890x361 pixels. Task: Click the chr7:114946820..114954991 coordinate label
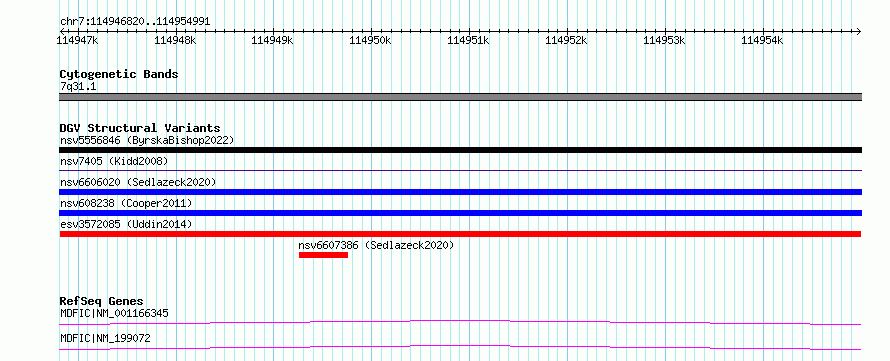tap(135, 22)
